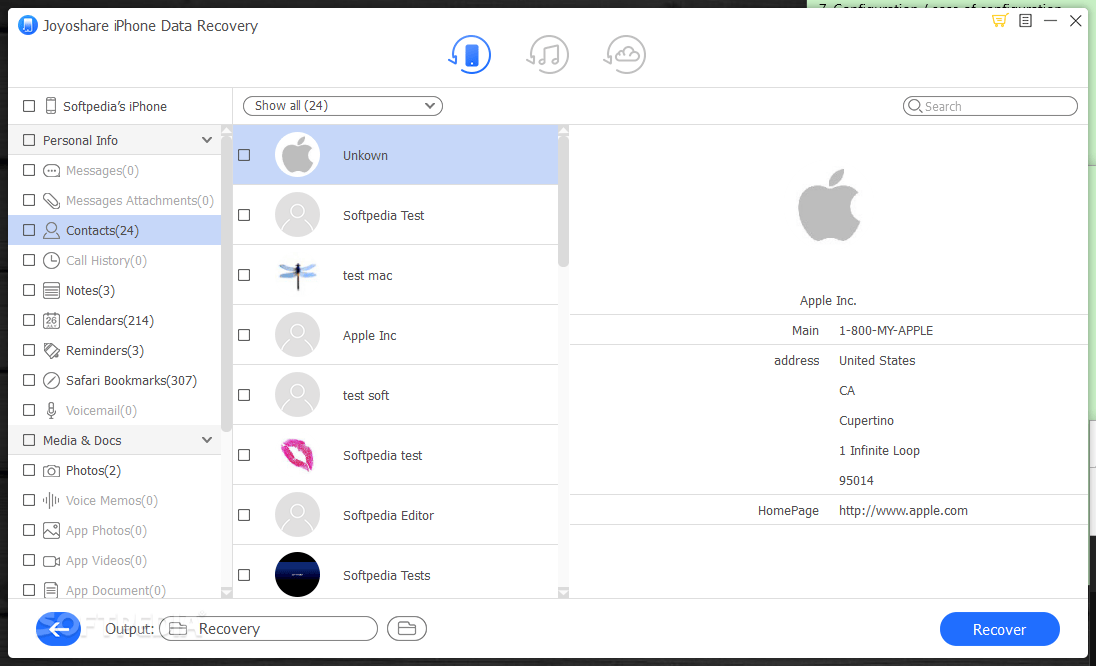Check the Softpedia Tests contact checkbox
Image resolution: width=1096 pixels, height=666 pixels.
click(244, 575)
